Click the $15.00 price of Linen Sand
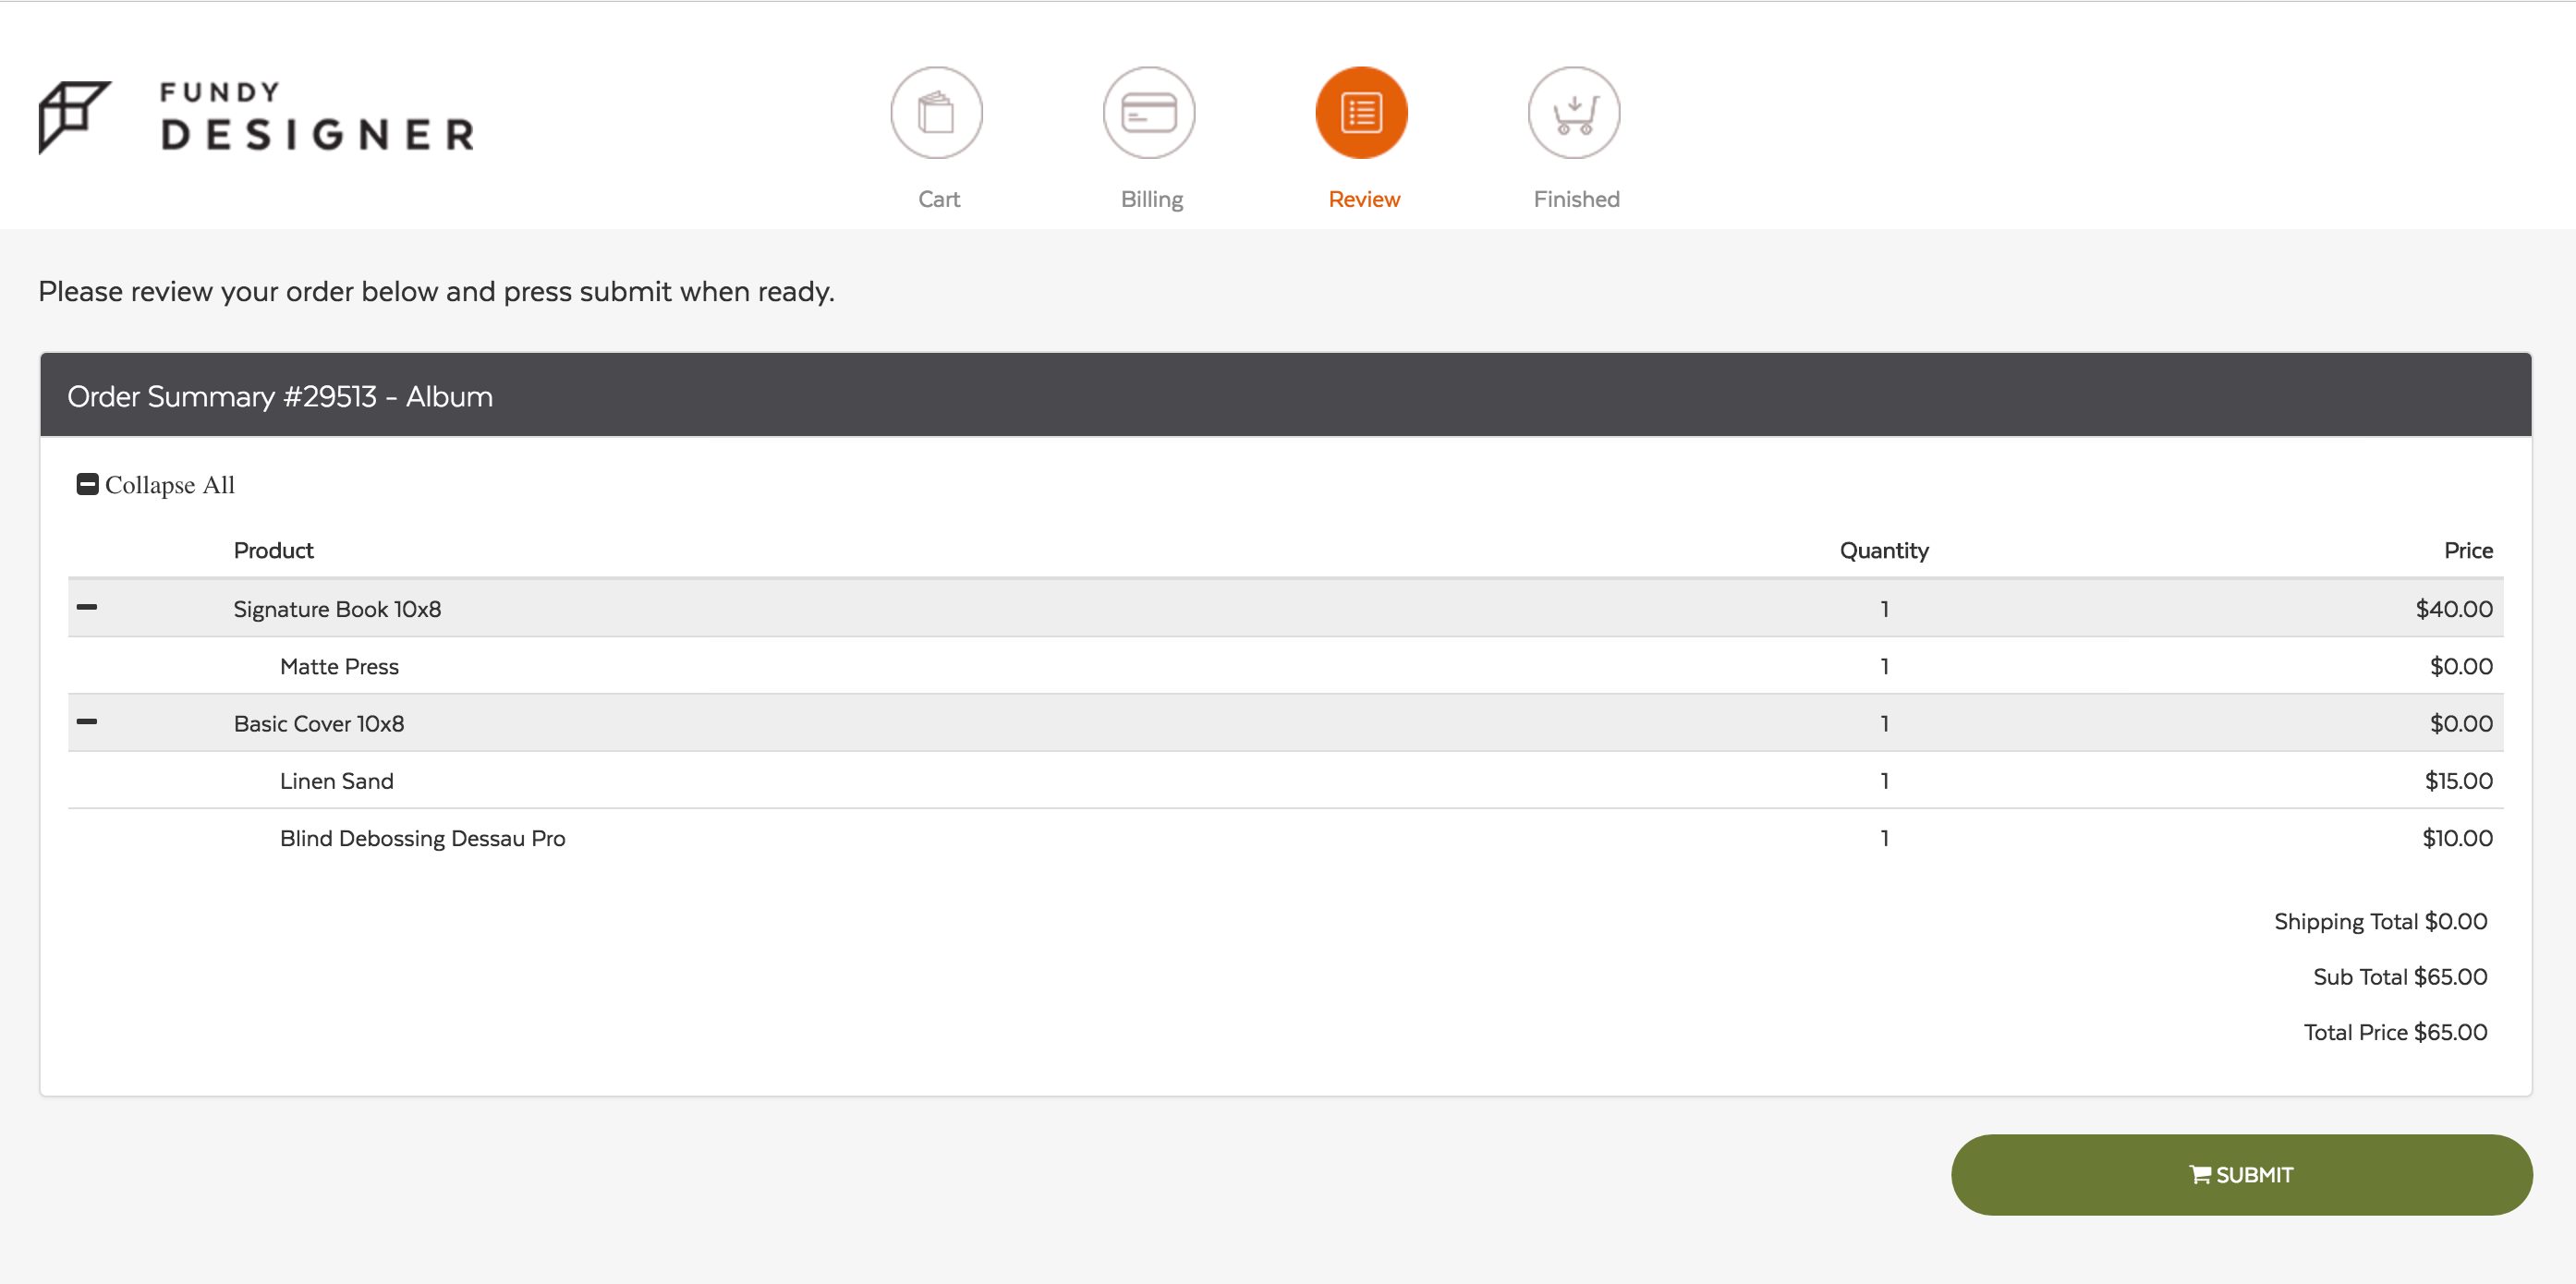The height and width of the screenshot is (1284, 2576). tap(2458, 780)
